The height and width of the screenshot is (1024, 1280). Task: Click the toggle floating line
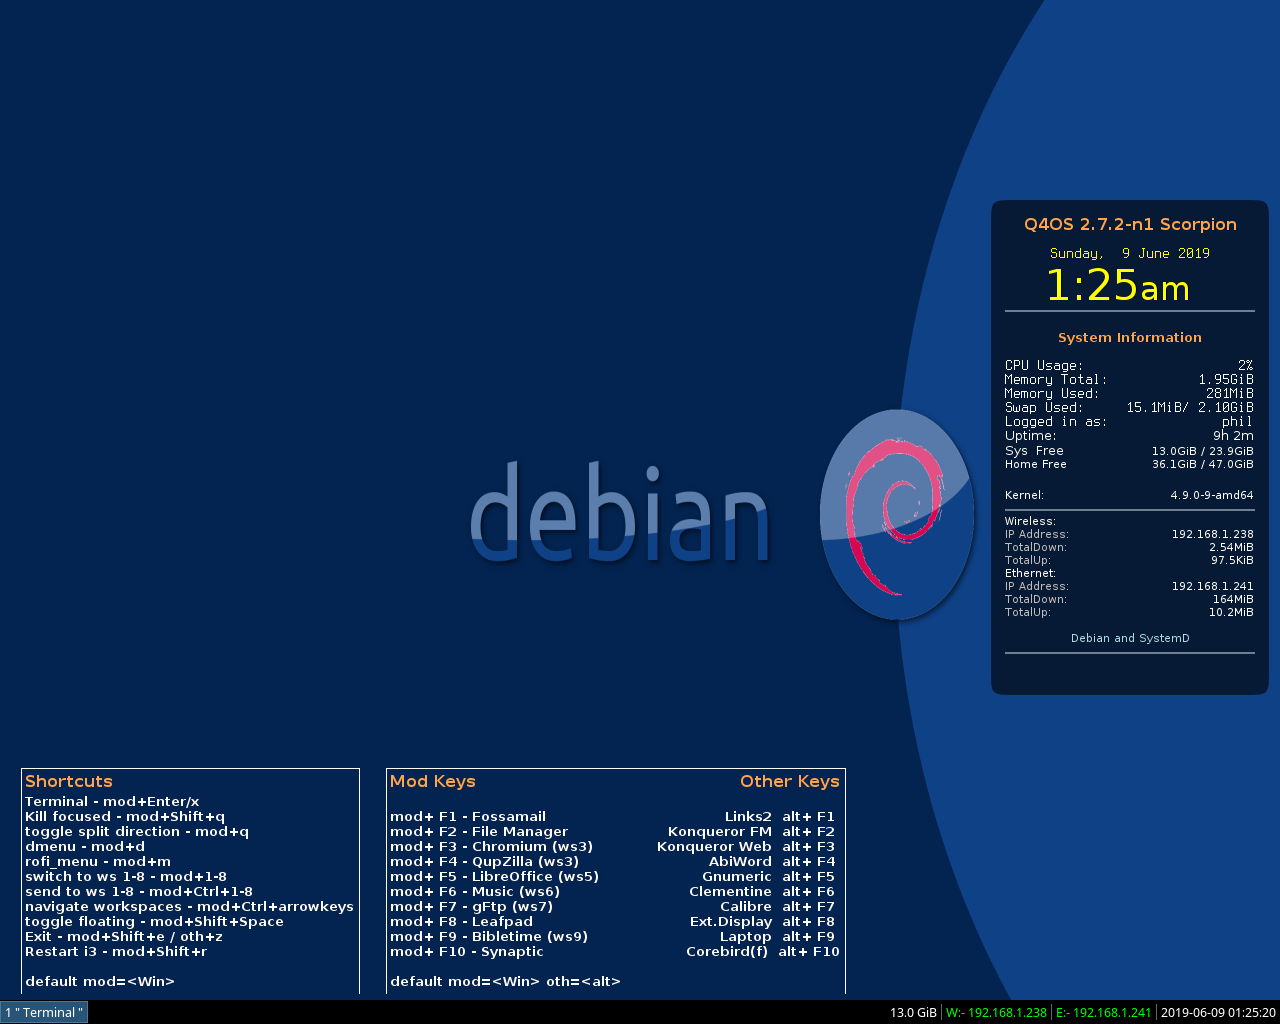(154, 922)
